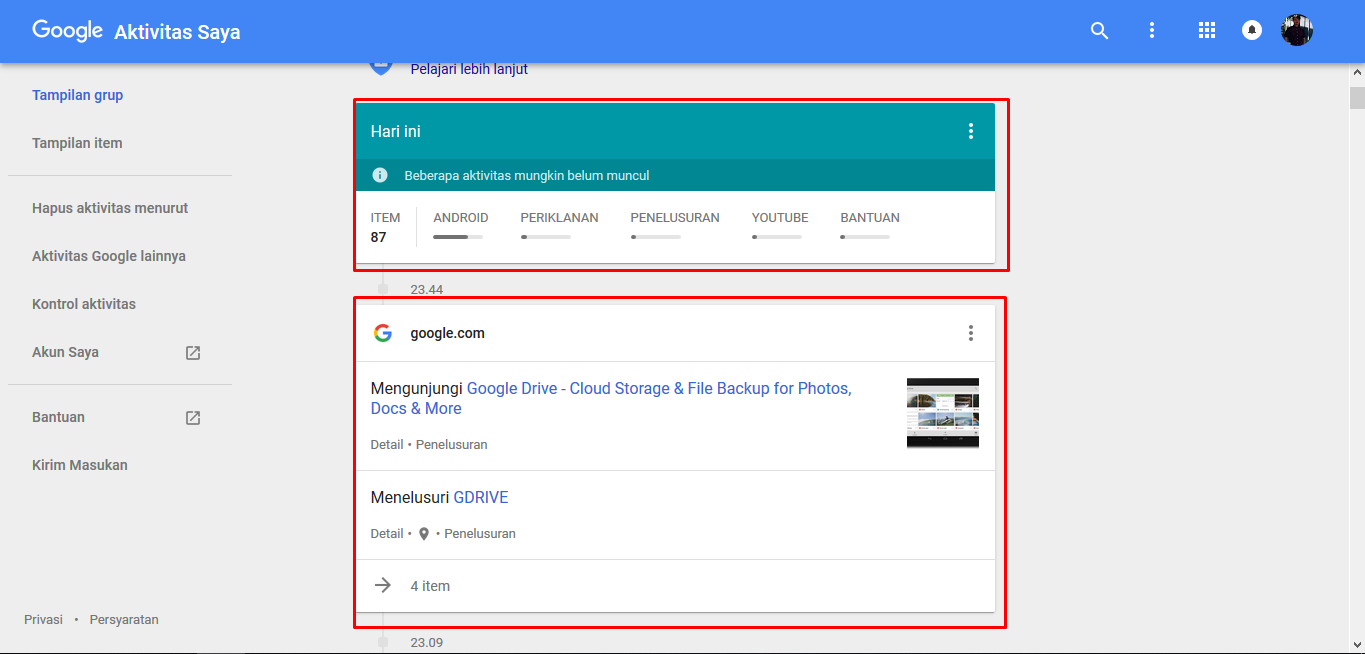Open the Privasi link

coord(43,620)
